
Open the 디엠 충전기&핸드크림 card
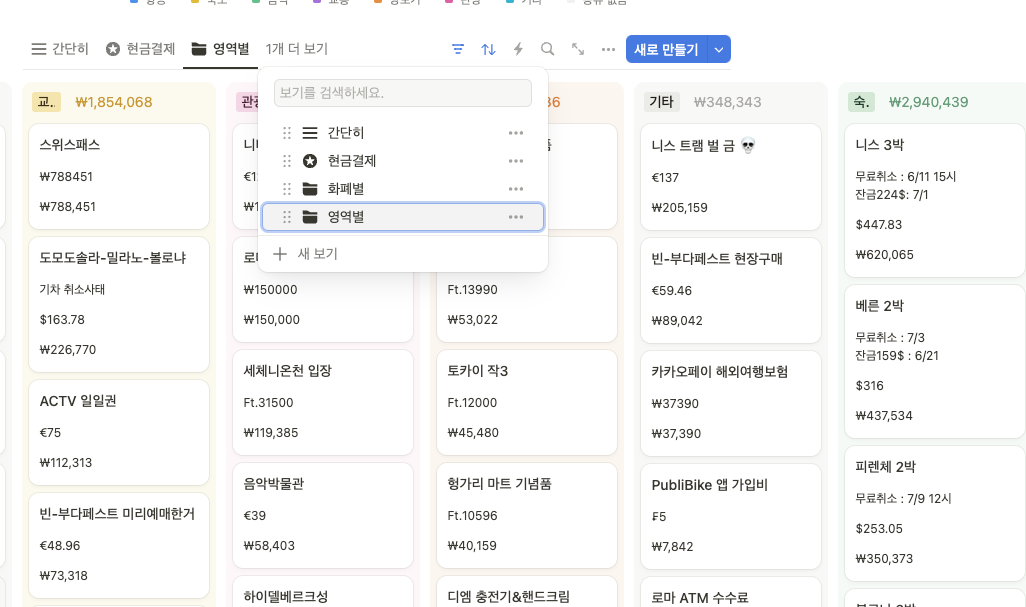pyautogui.click(x=527, y=592)
